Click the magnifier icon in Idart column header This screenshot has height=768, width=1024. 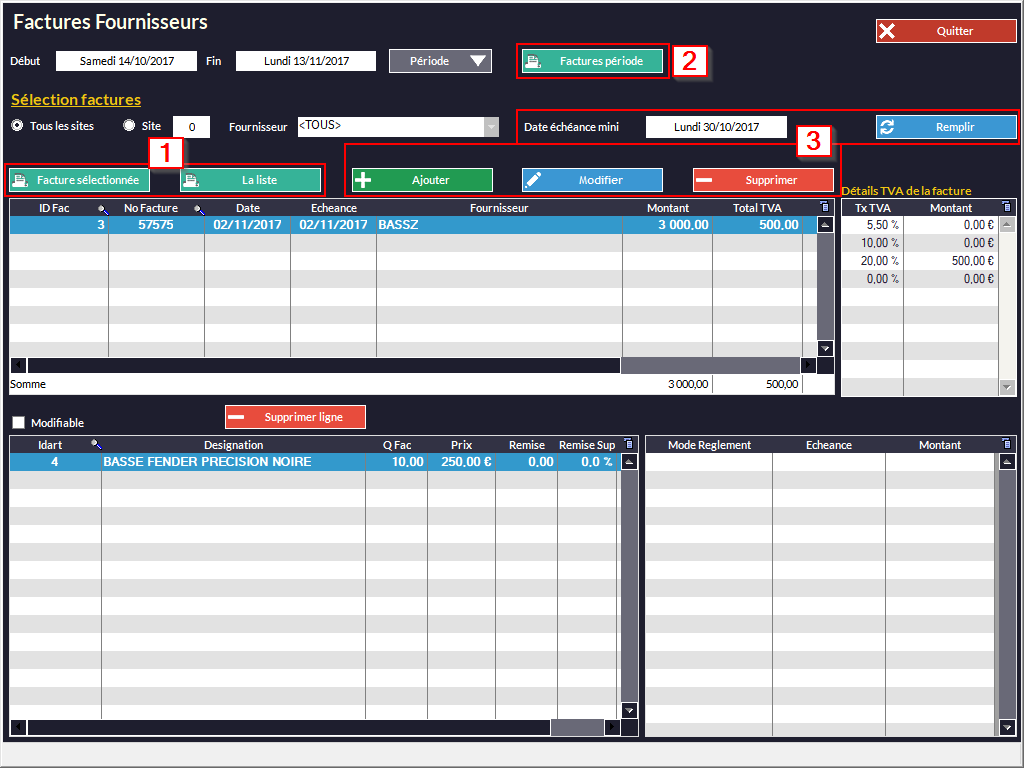(x=96, y=445)
